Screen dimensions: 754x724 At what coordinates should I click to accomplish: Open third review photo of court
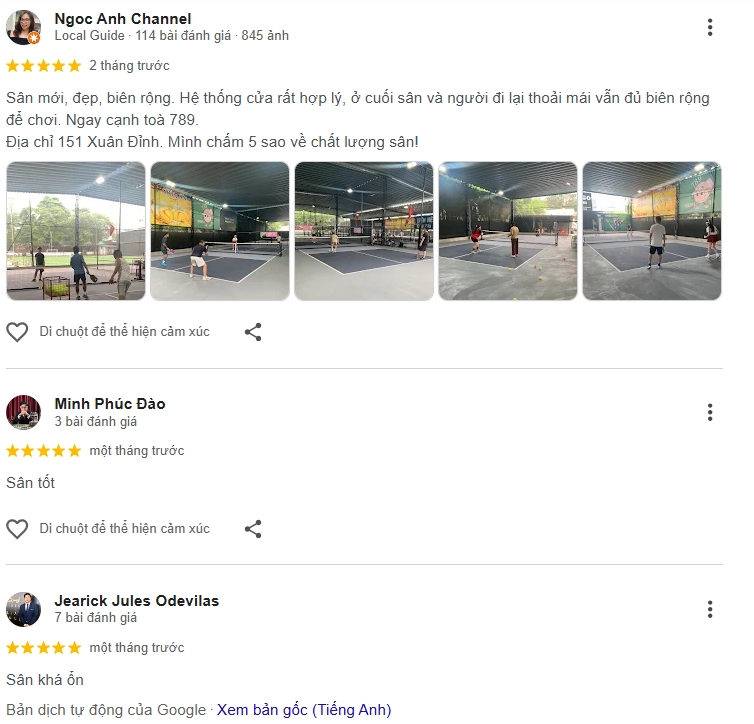364,231
